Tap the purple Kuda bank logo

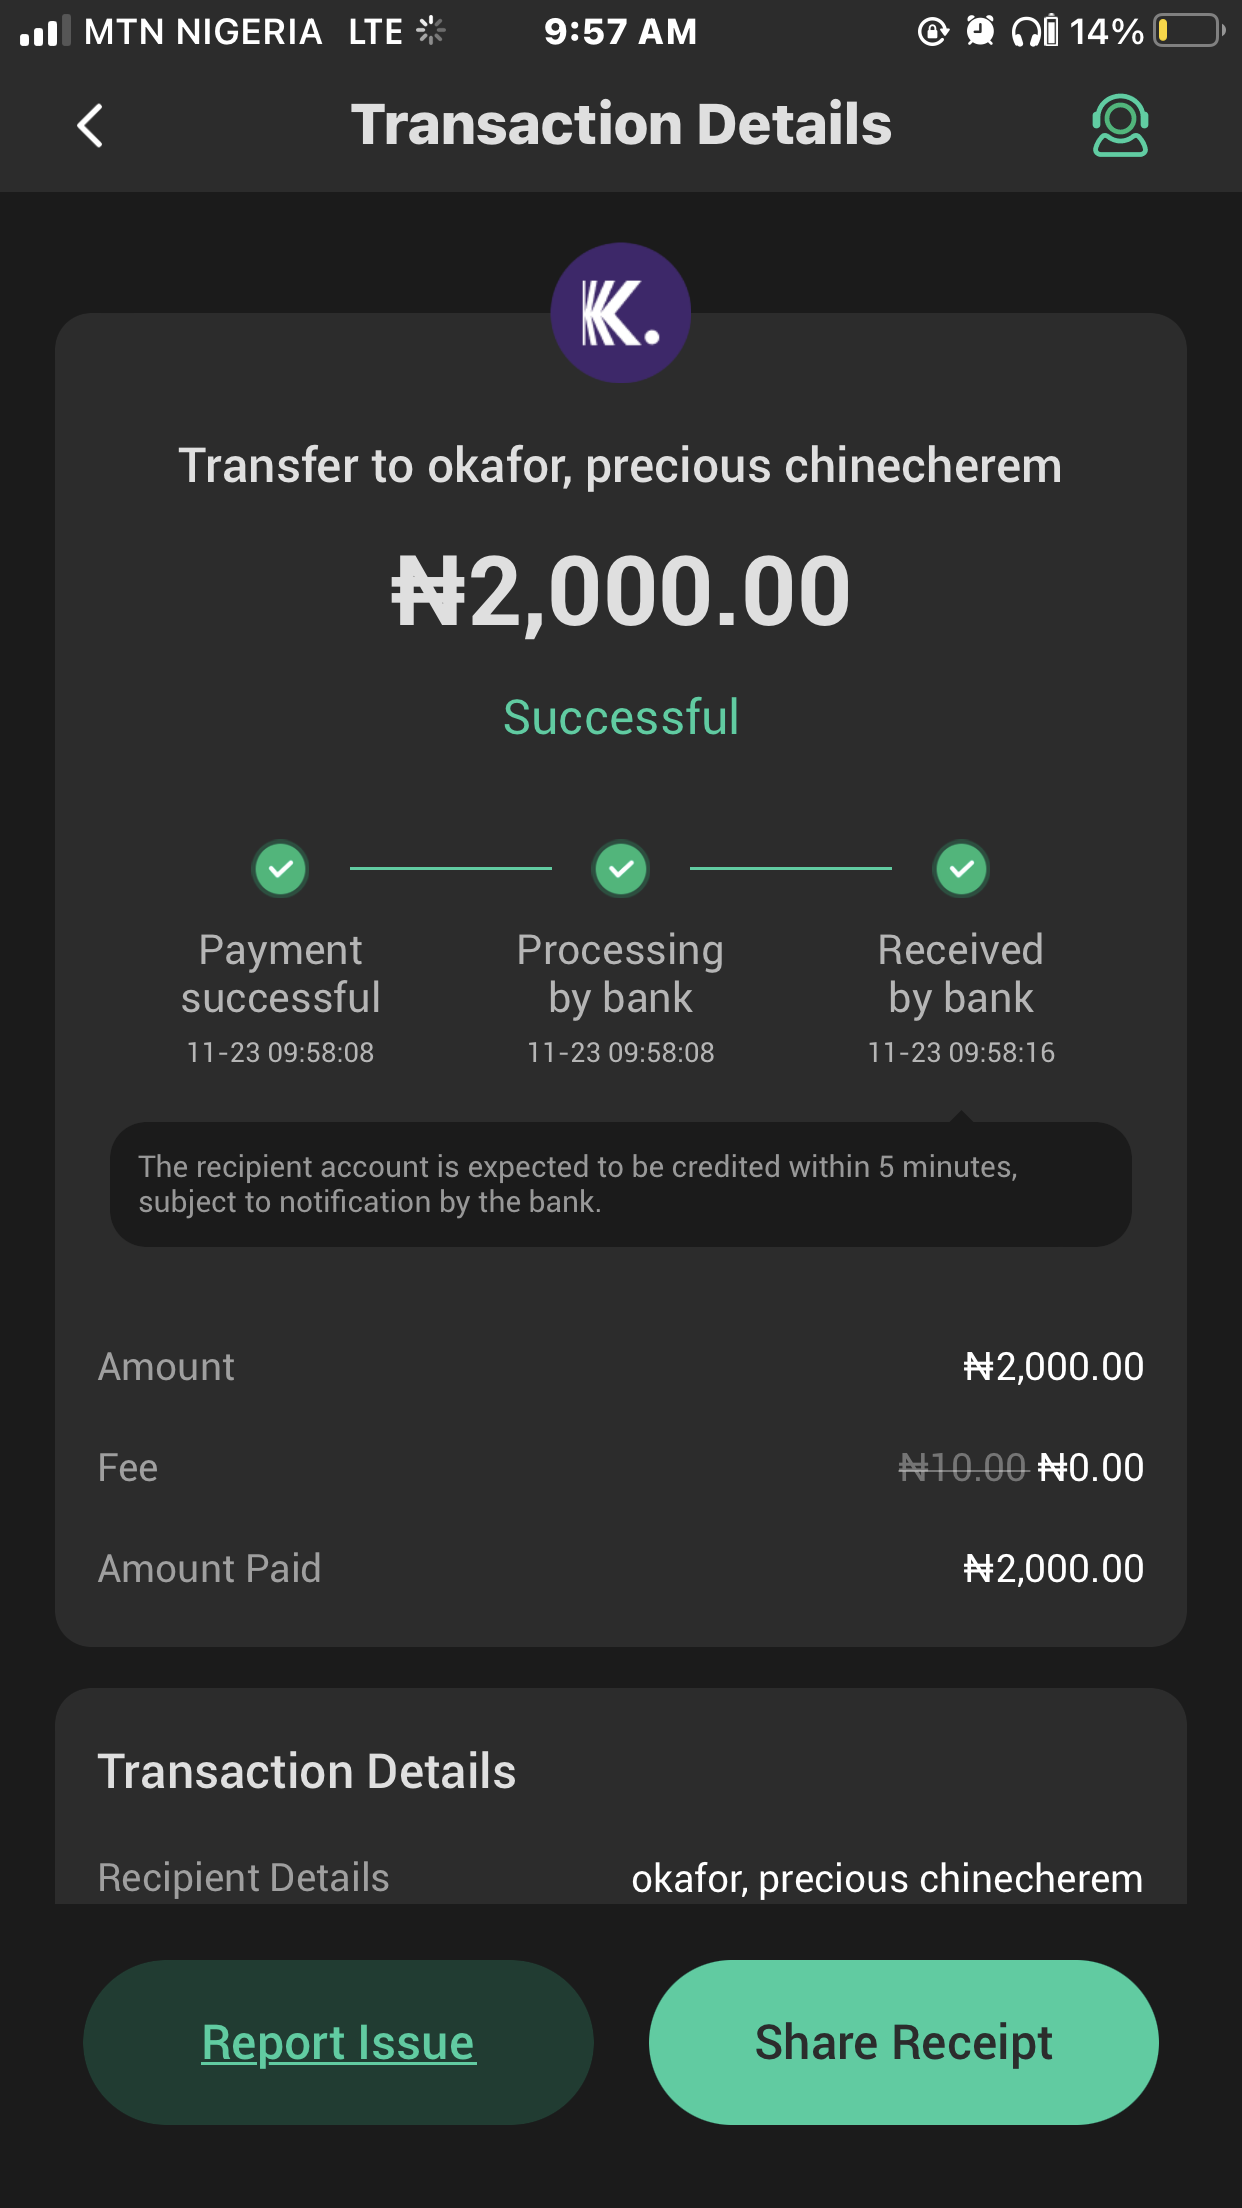point(621,313)
